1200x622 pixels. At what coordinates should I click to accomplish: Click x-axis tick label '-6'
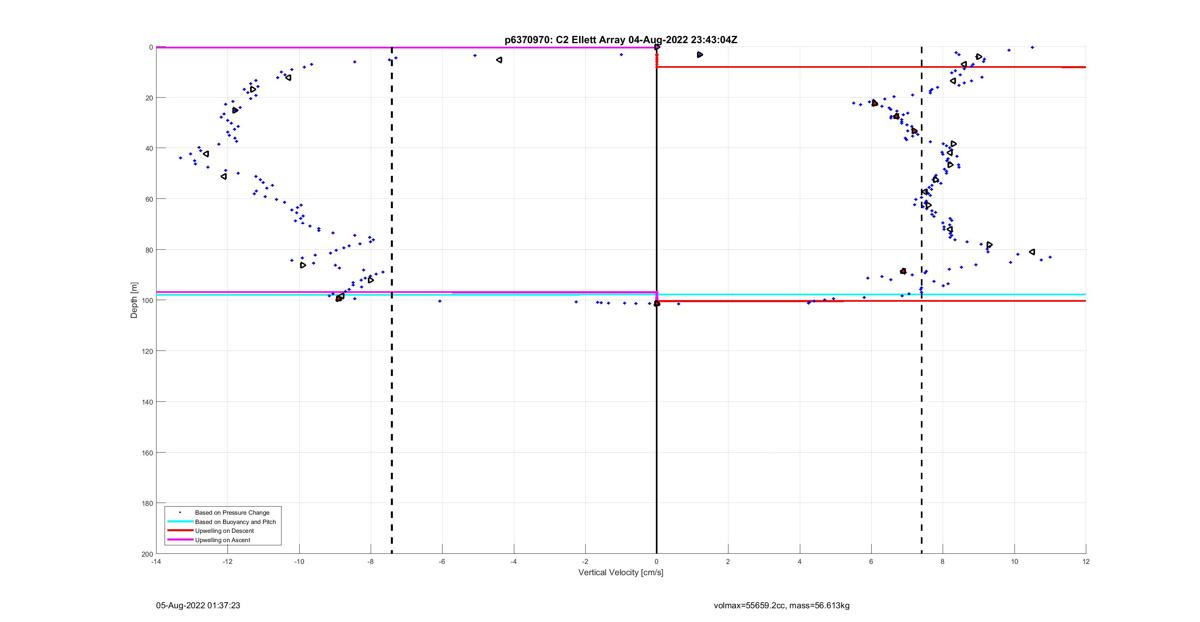tap(442, 562)
